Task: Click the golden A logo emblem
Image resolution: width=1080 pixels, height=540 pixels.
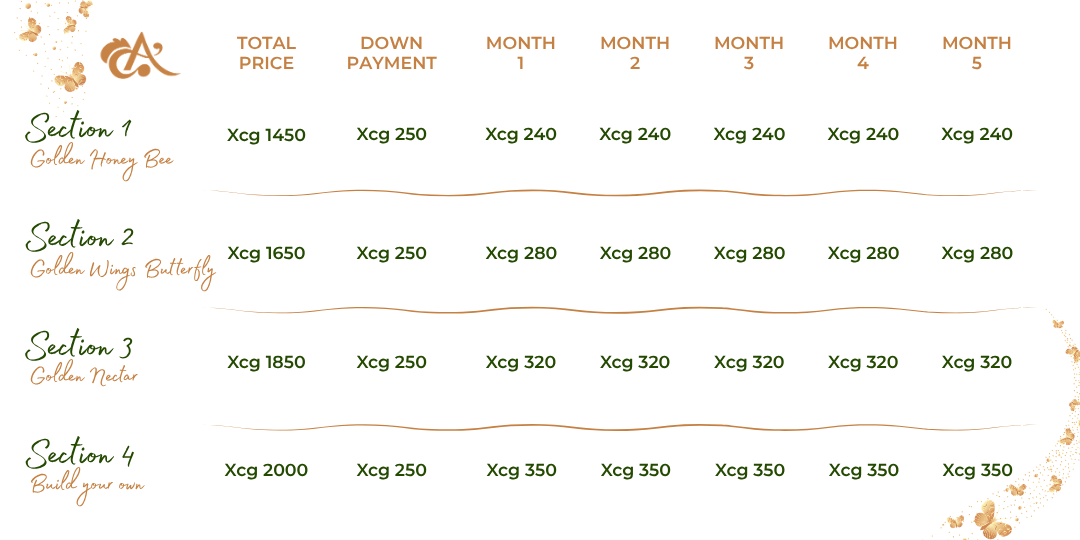Action: click(138, 58)
